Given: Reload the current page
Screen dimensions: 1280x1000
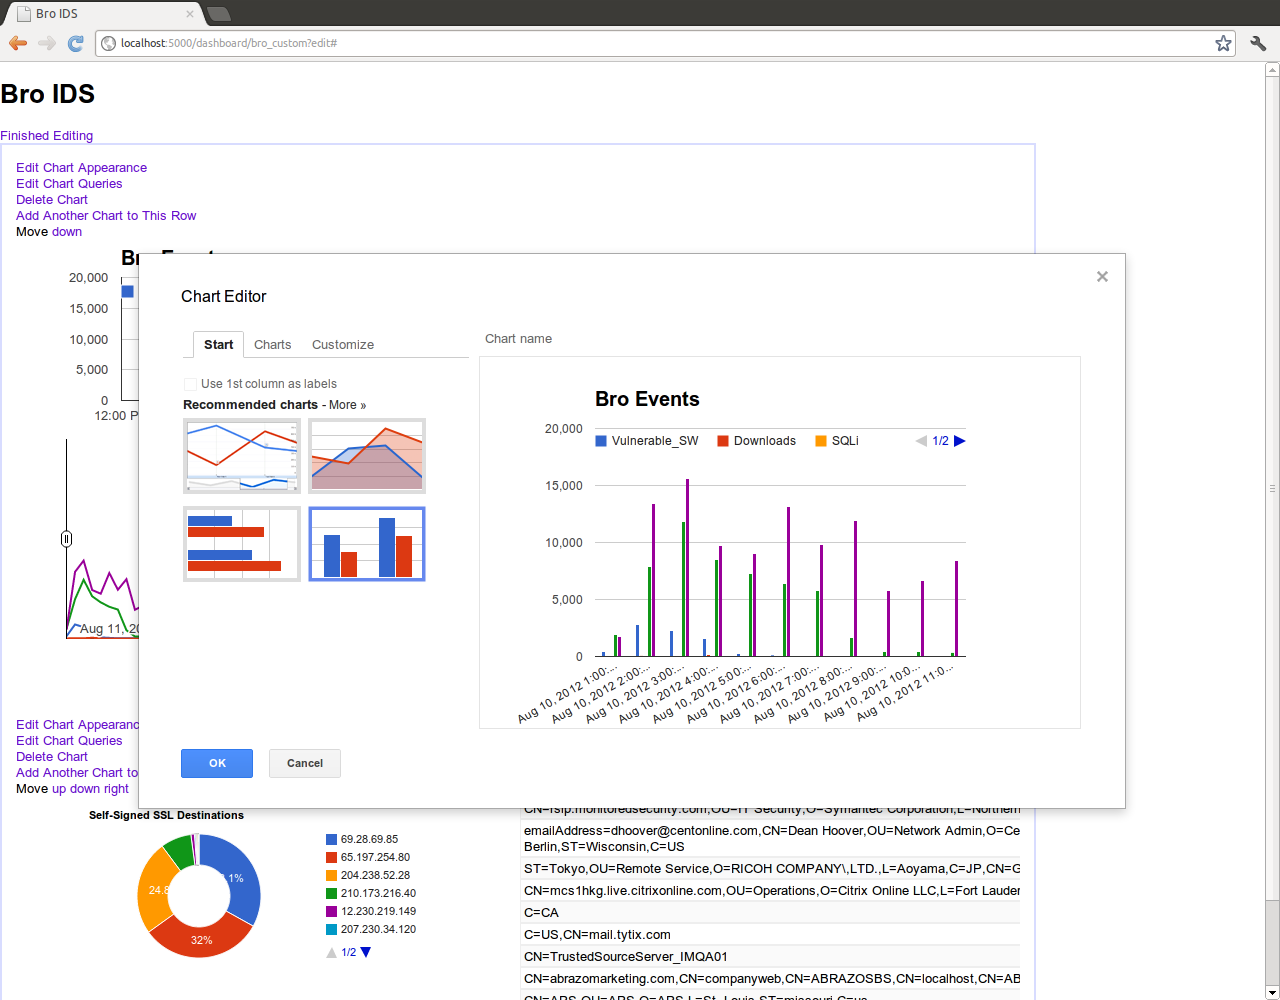Looking at the screenshot, I should [x=75, y=43].
